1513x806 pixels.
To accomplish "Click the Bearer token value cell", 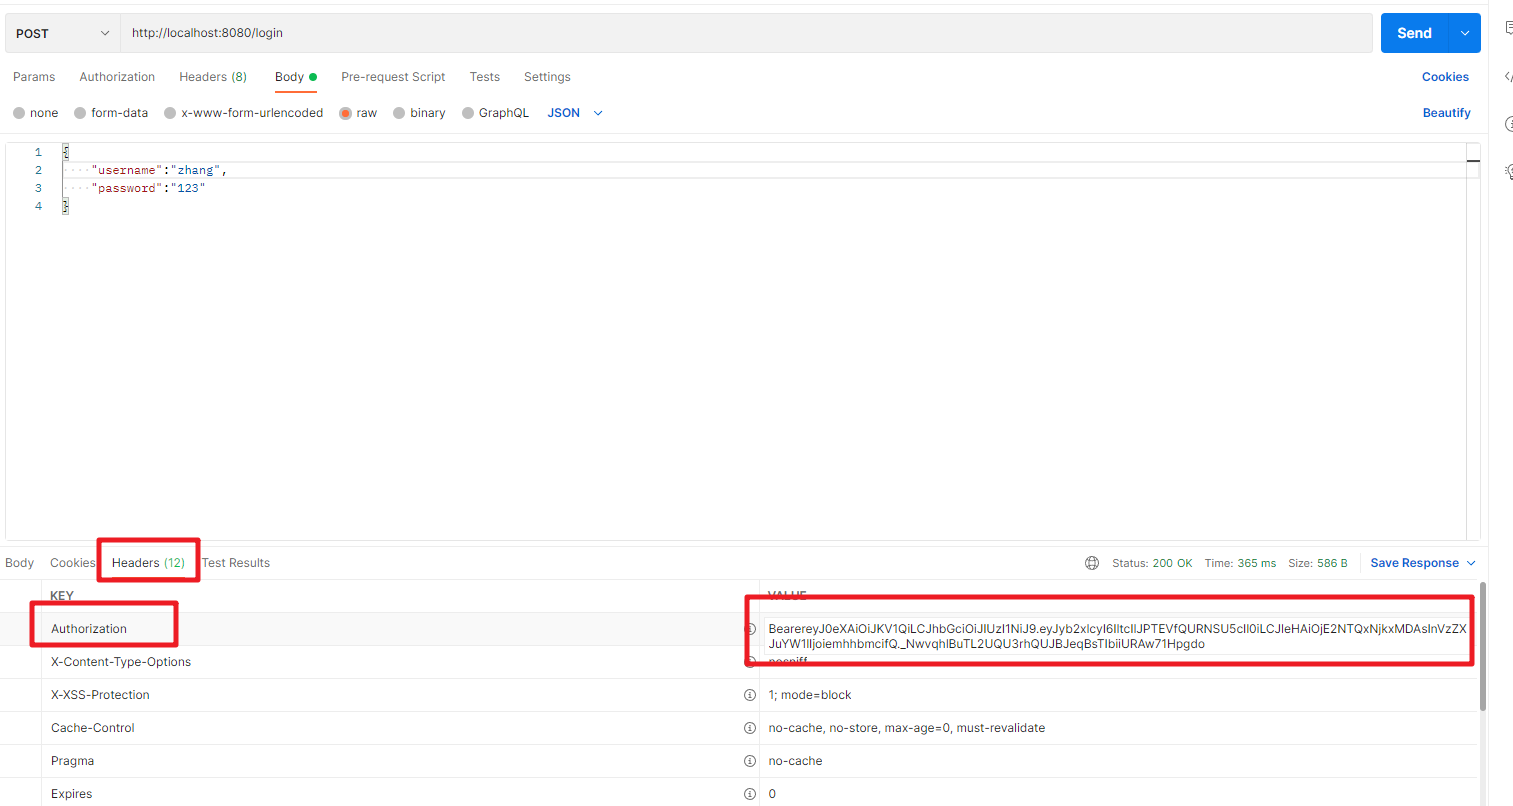I will (1117, 636).
